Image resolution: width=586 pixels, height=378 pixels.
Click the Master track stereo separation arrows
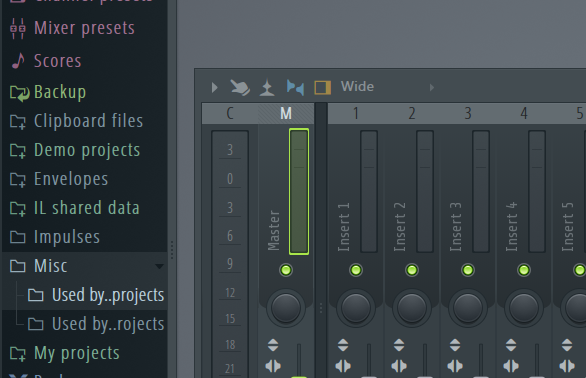pyautogui.click(x=273, y=366)
